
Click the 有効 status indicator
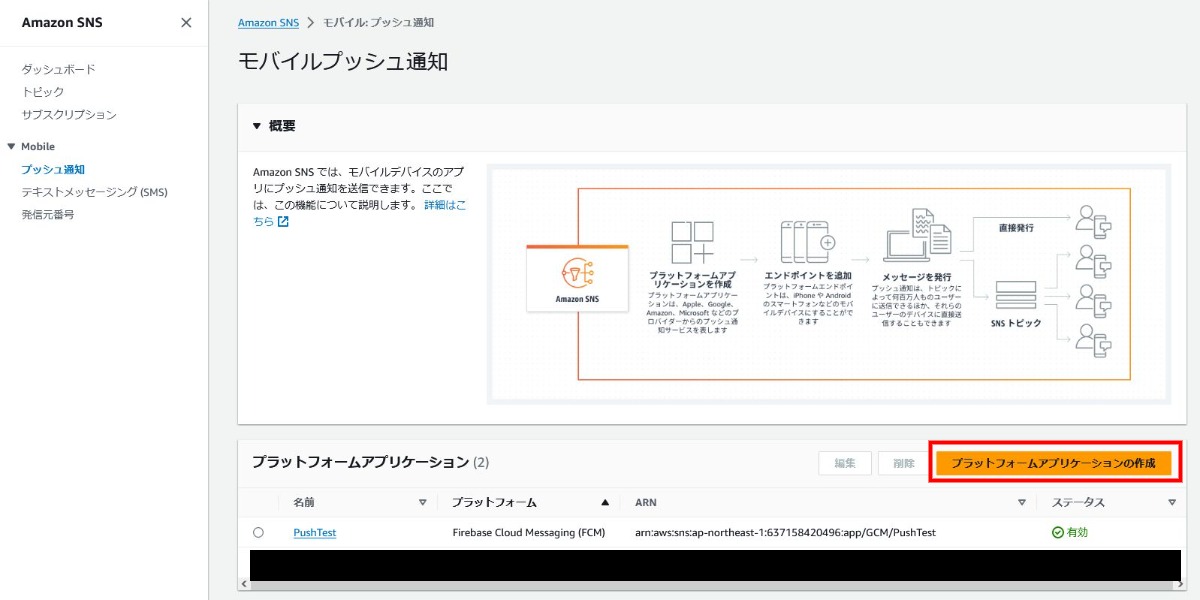coord(1069,533)
